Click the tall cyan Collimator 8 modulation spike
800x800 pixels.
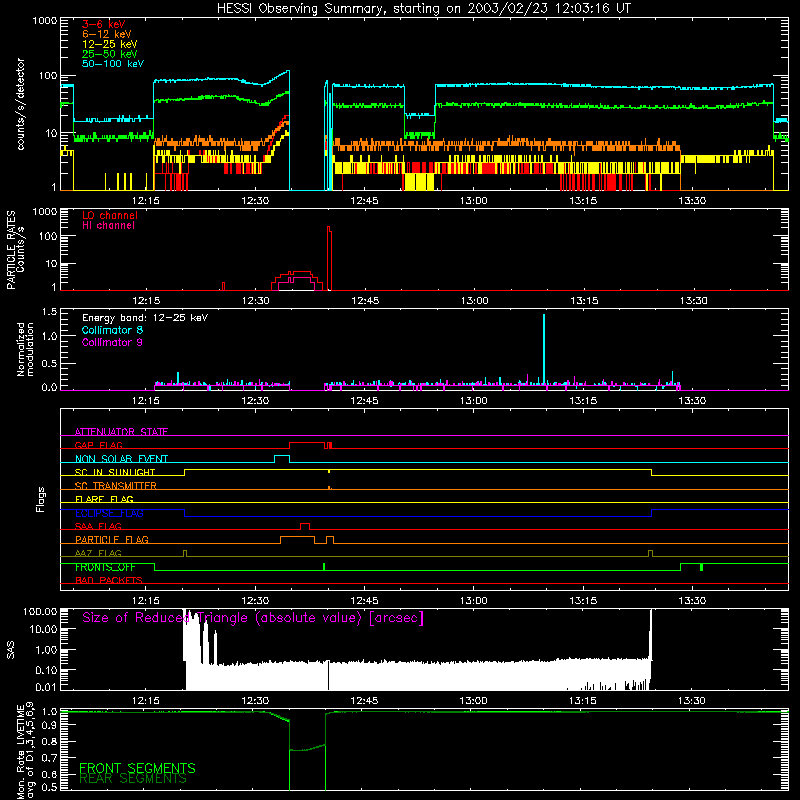point(544,349)
